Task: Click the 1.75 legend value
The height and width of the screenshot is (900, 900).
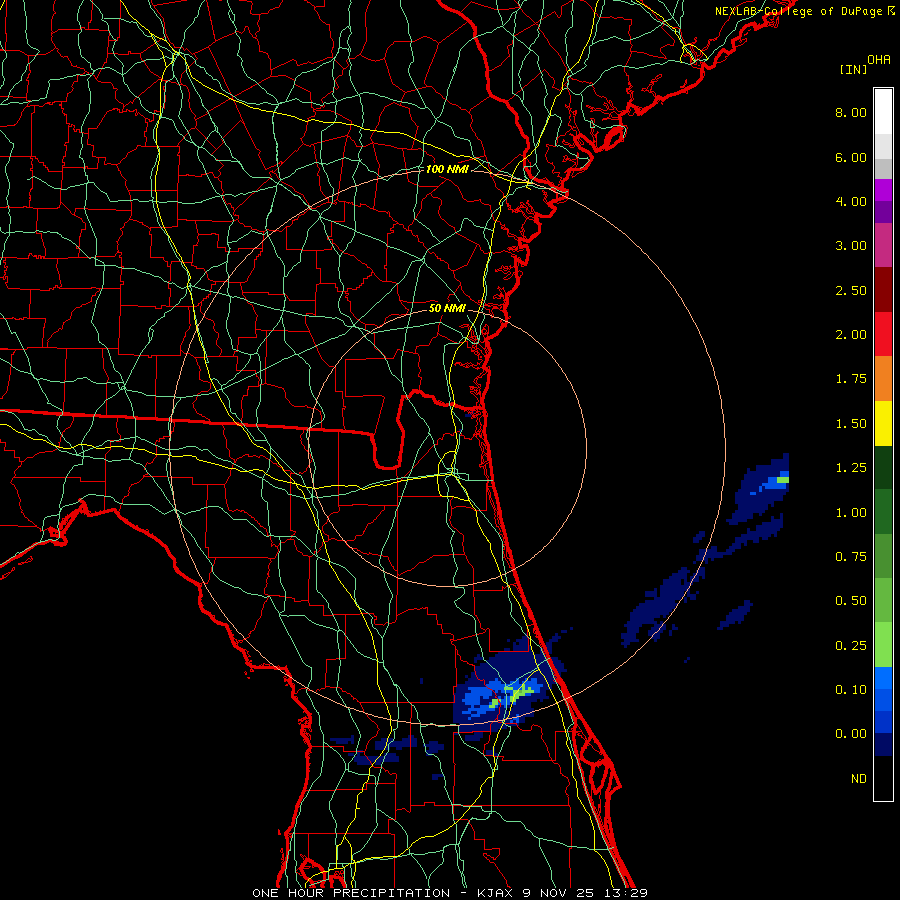Action: (x=851, y=379)
